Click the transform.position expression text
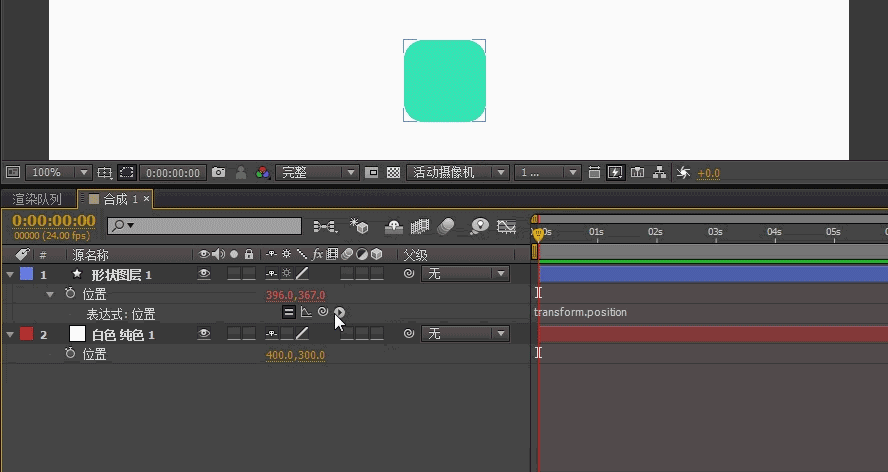The image size is (888, 472). coord(580,312)
